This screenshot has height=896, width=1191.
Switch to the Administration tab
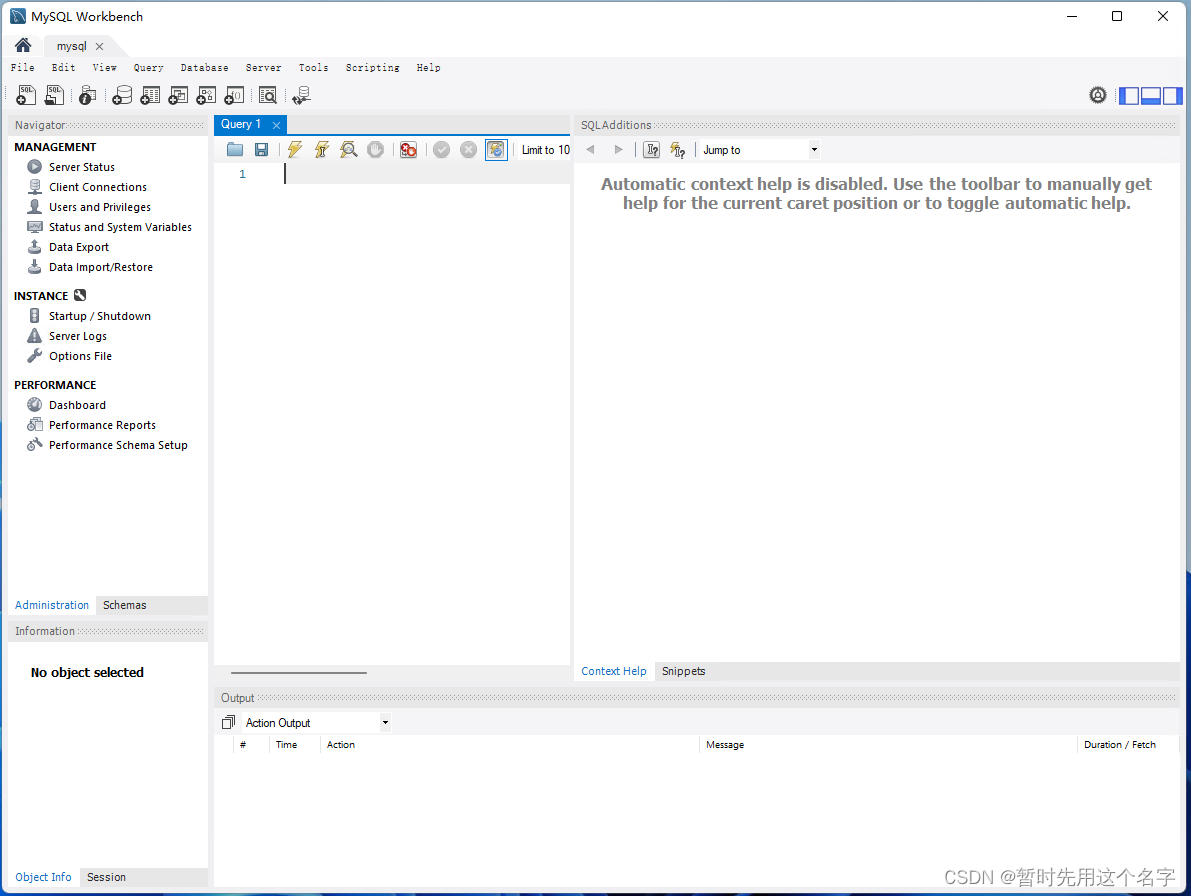(x=52, y=605)
